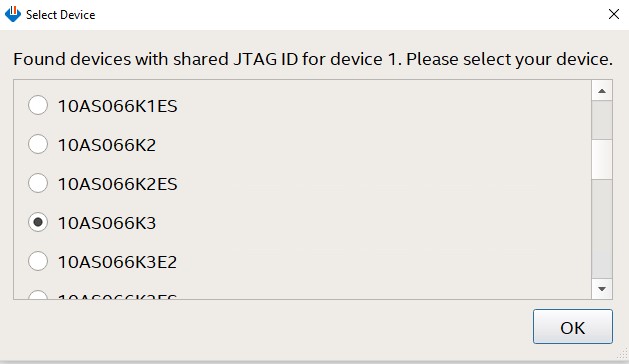Click the scrollbar down arrow
The width and height of the screenshot is (629, 364).
click(x=602, y=289)
